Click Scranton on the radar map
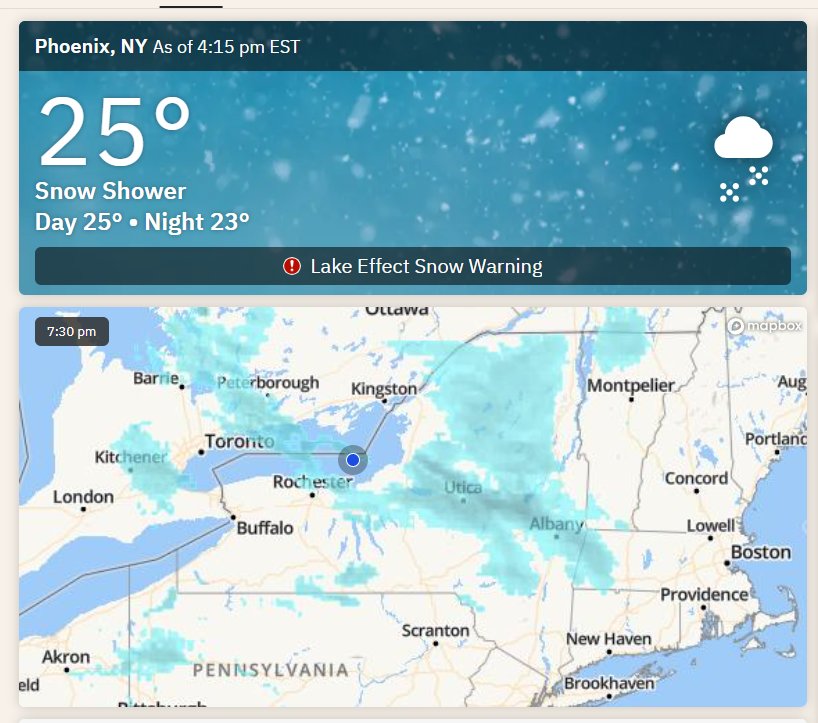The height and width of the screenshot is (723, 818). click(x=435, y=631)
